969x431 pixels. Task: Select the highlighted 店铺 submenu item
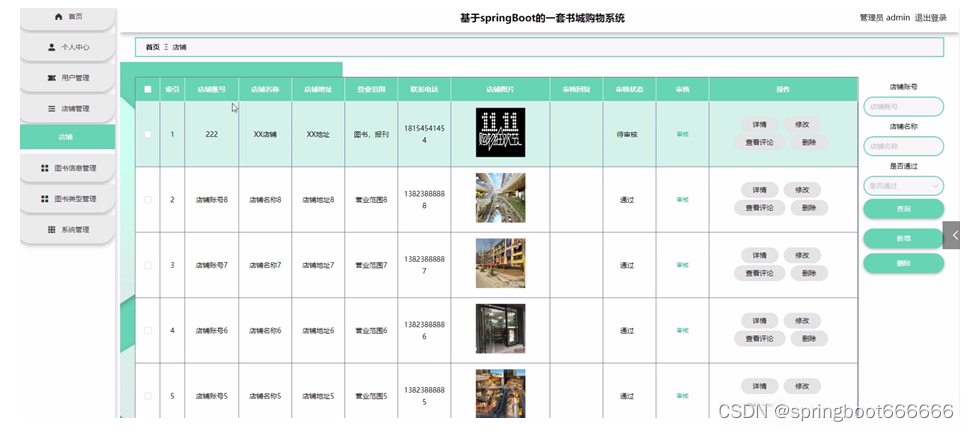67,137
